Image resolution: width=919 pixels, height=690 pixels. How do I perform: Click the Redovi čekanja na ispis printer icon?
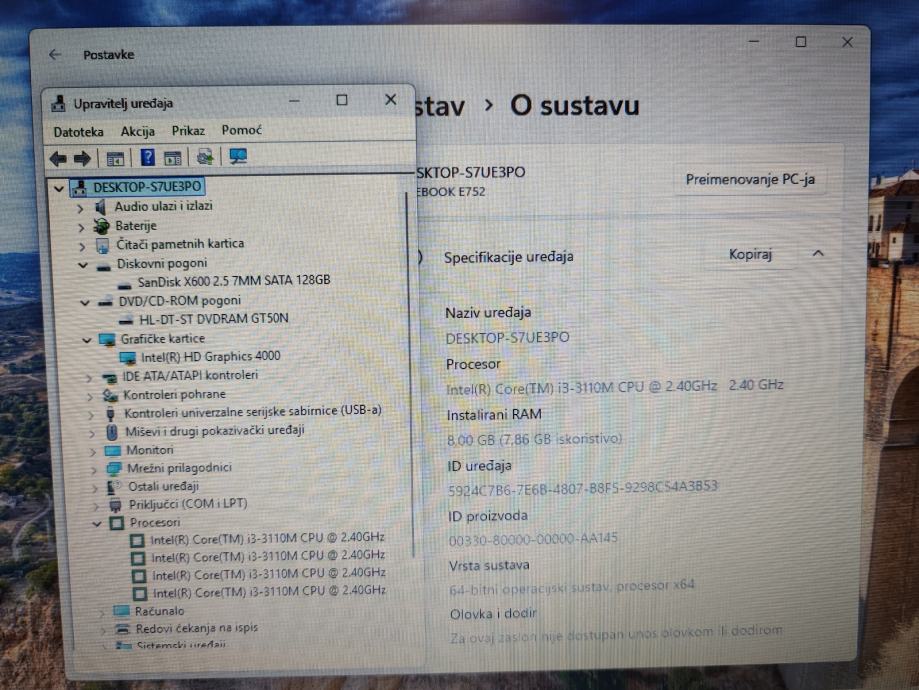(122, 629)
